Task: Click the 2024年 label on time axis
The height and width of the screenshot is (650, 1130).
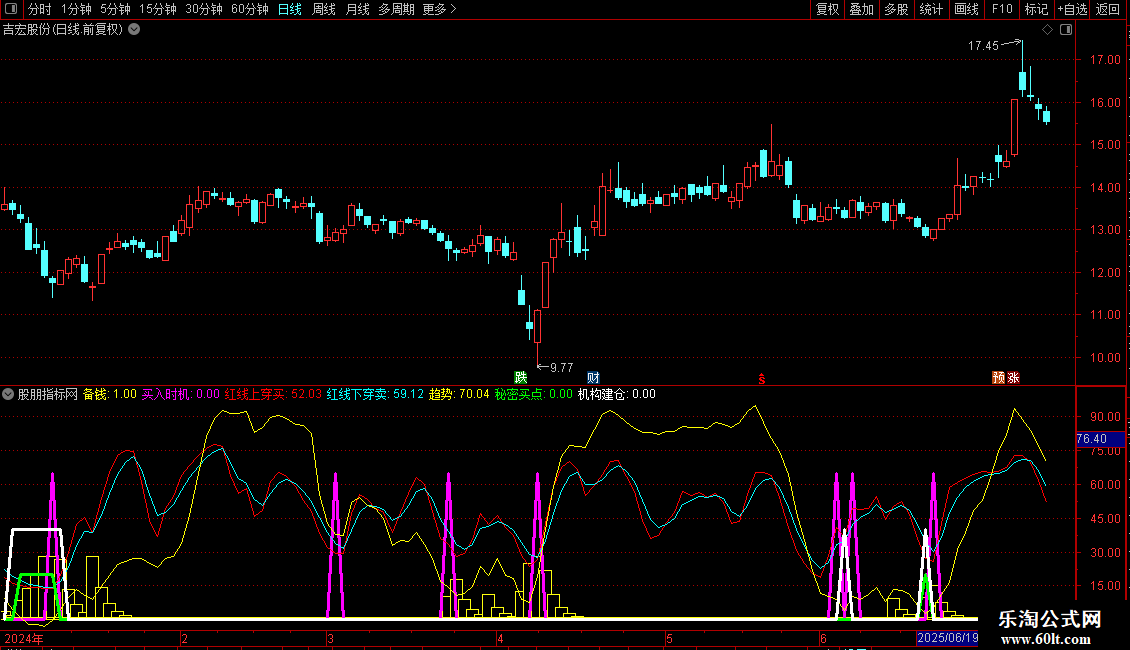Action: point(24,639)
